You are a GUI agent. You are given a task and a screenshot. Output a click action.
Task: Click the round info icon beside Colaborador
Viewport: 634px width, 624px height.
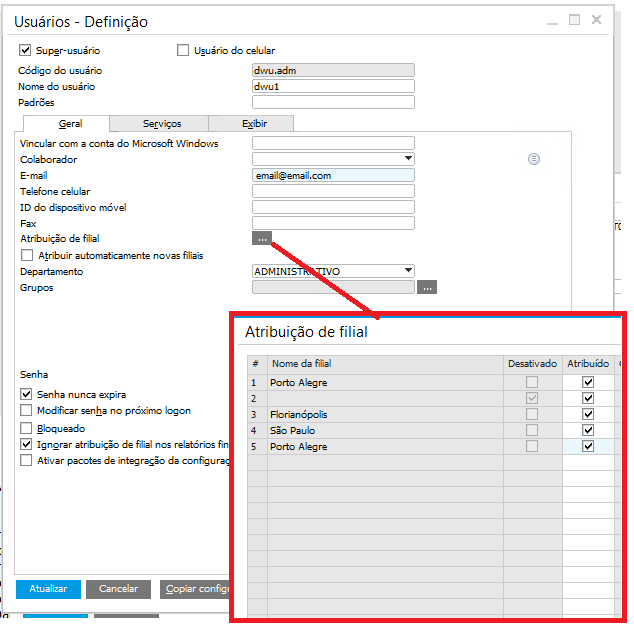pyautogui.click(x=534, y=159)
